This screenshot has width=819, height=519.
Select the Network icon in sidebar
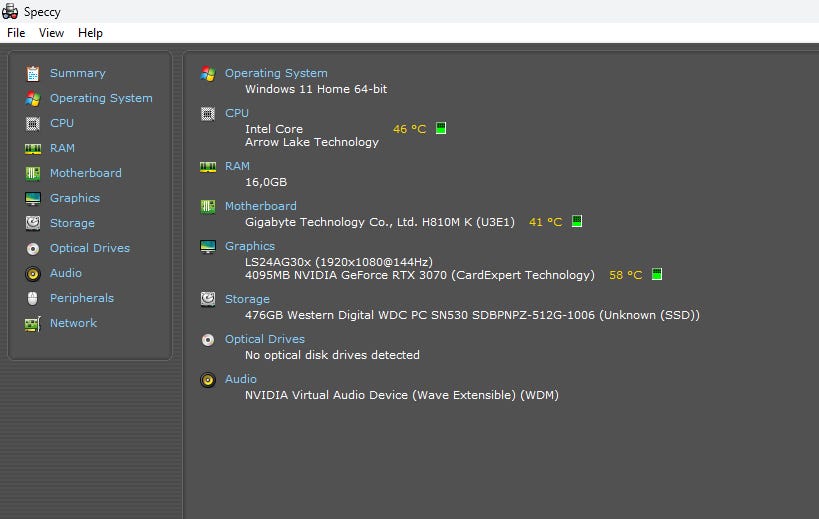(x=33, y=323)
